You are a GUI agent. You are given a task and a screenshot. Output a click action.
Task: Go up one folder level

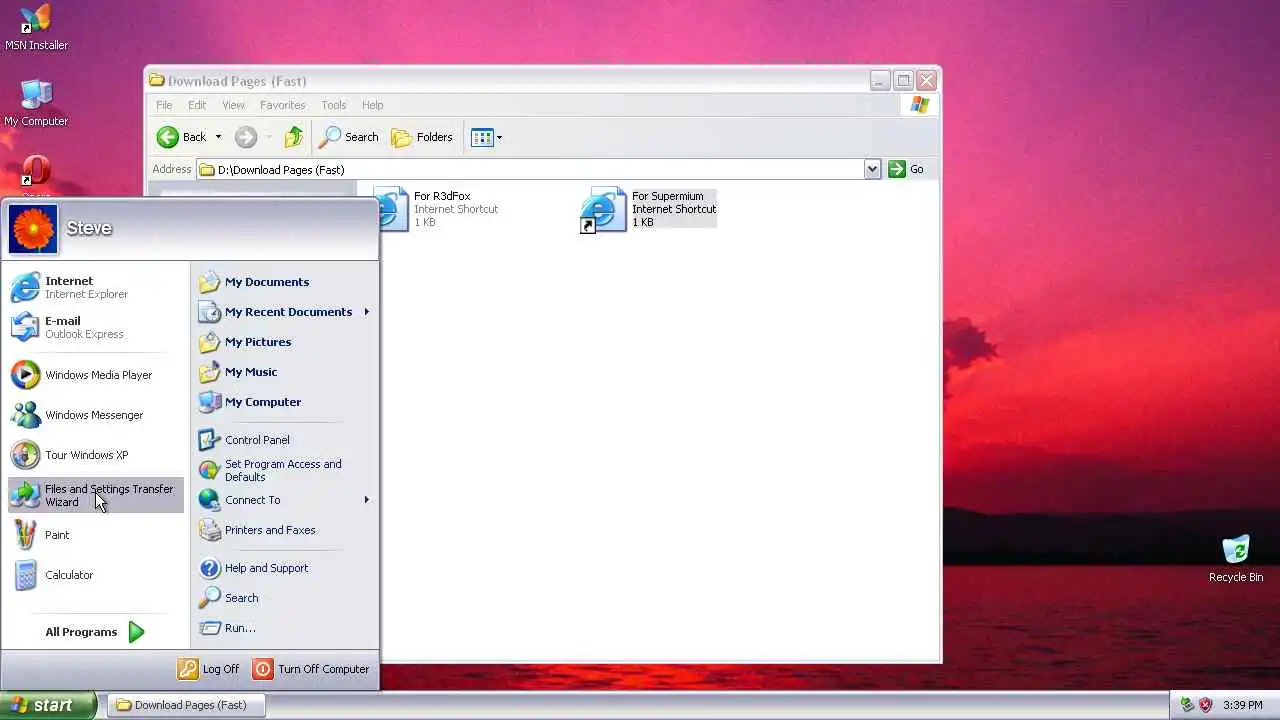click(x=293, y=137)
